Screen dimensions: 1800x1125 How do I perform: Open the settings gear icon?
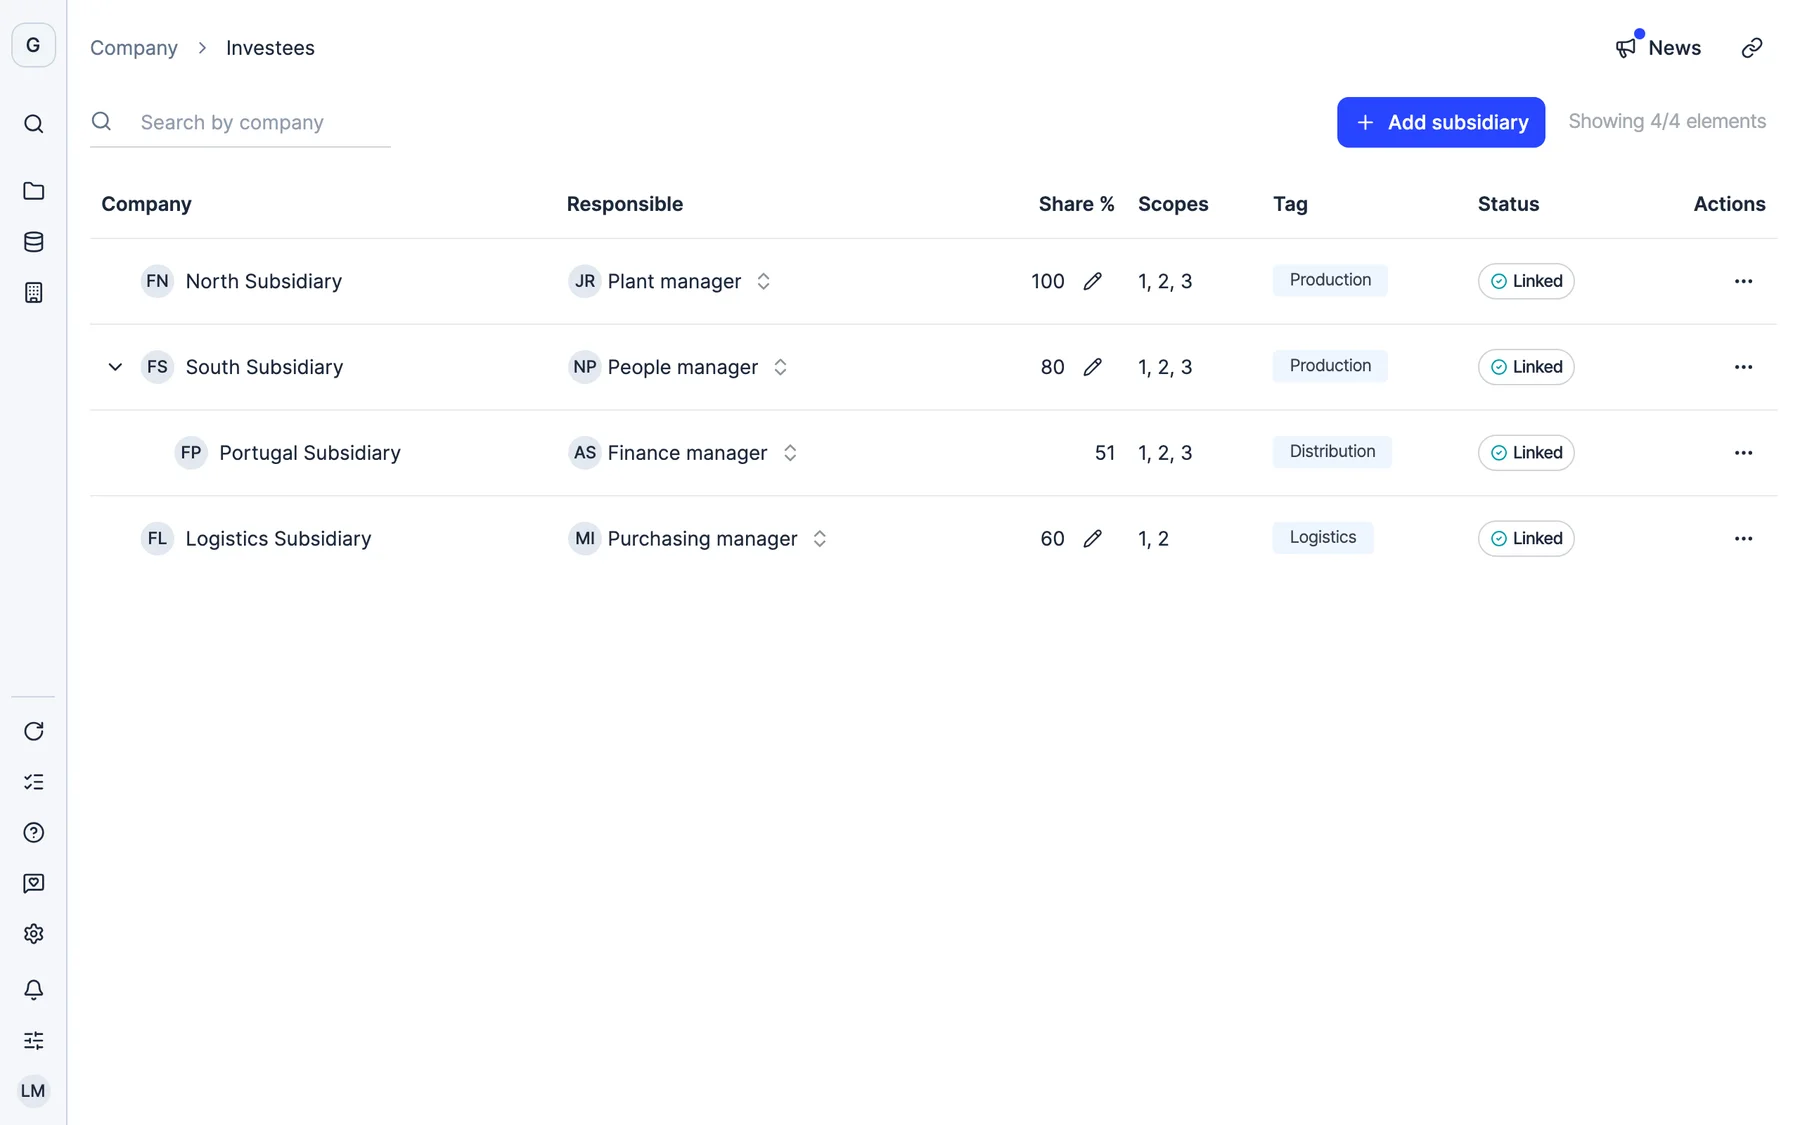tap(33, 934)
